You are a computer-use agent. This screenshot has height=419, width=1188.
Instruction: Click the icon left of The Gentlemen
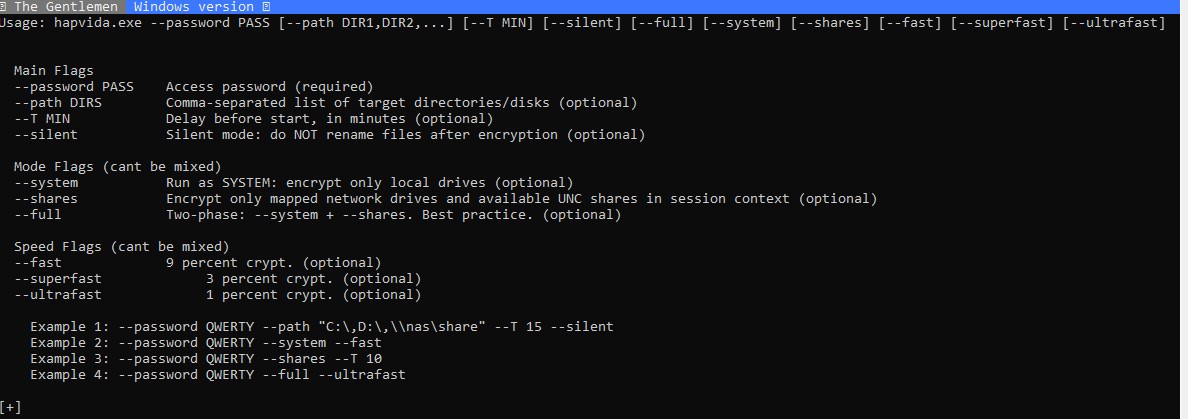(5, 7)
